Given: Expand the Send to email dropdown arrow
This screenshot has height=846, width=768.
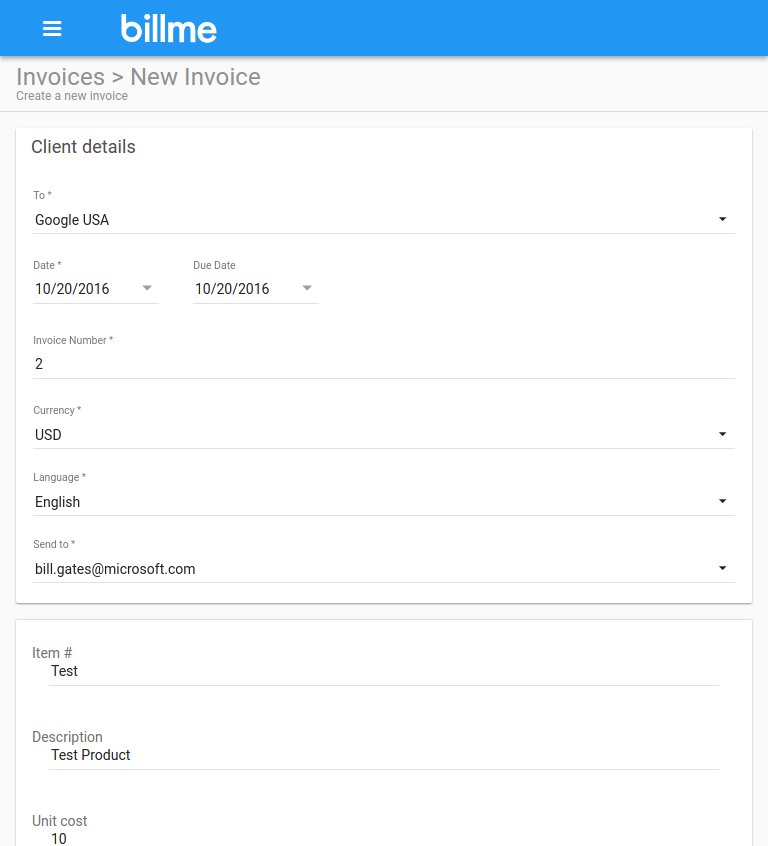Looking at the screenshot, I should coord(722,568).
